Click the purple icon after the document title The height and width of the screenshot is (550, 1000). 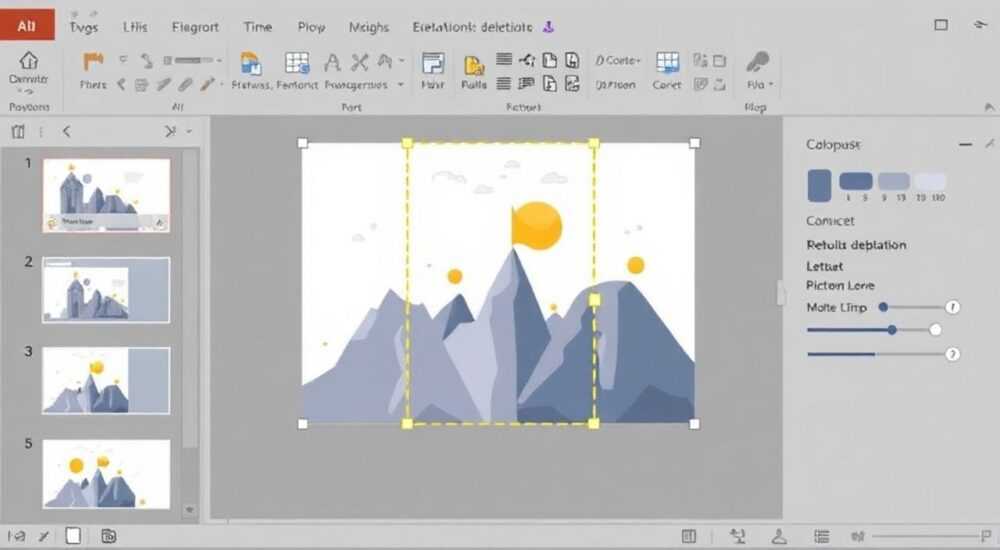548,27
